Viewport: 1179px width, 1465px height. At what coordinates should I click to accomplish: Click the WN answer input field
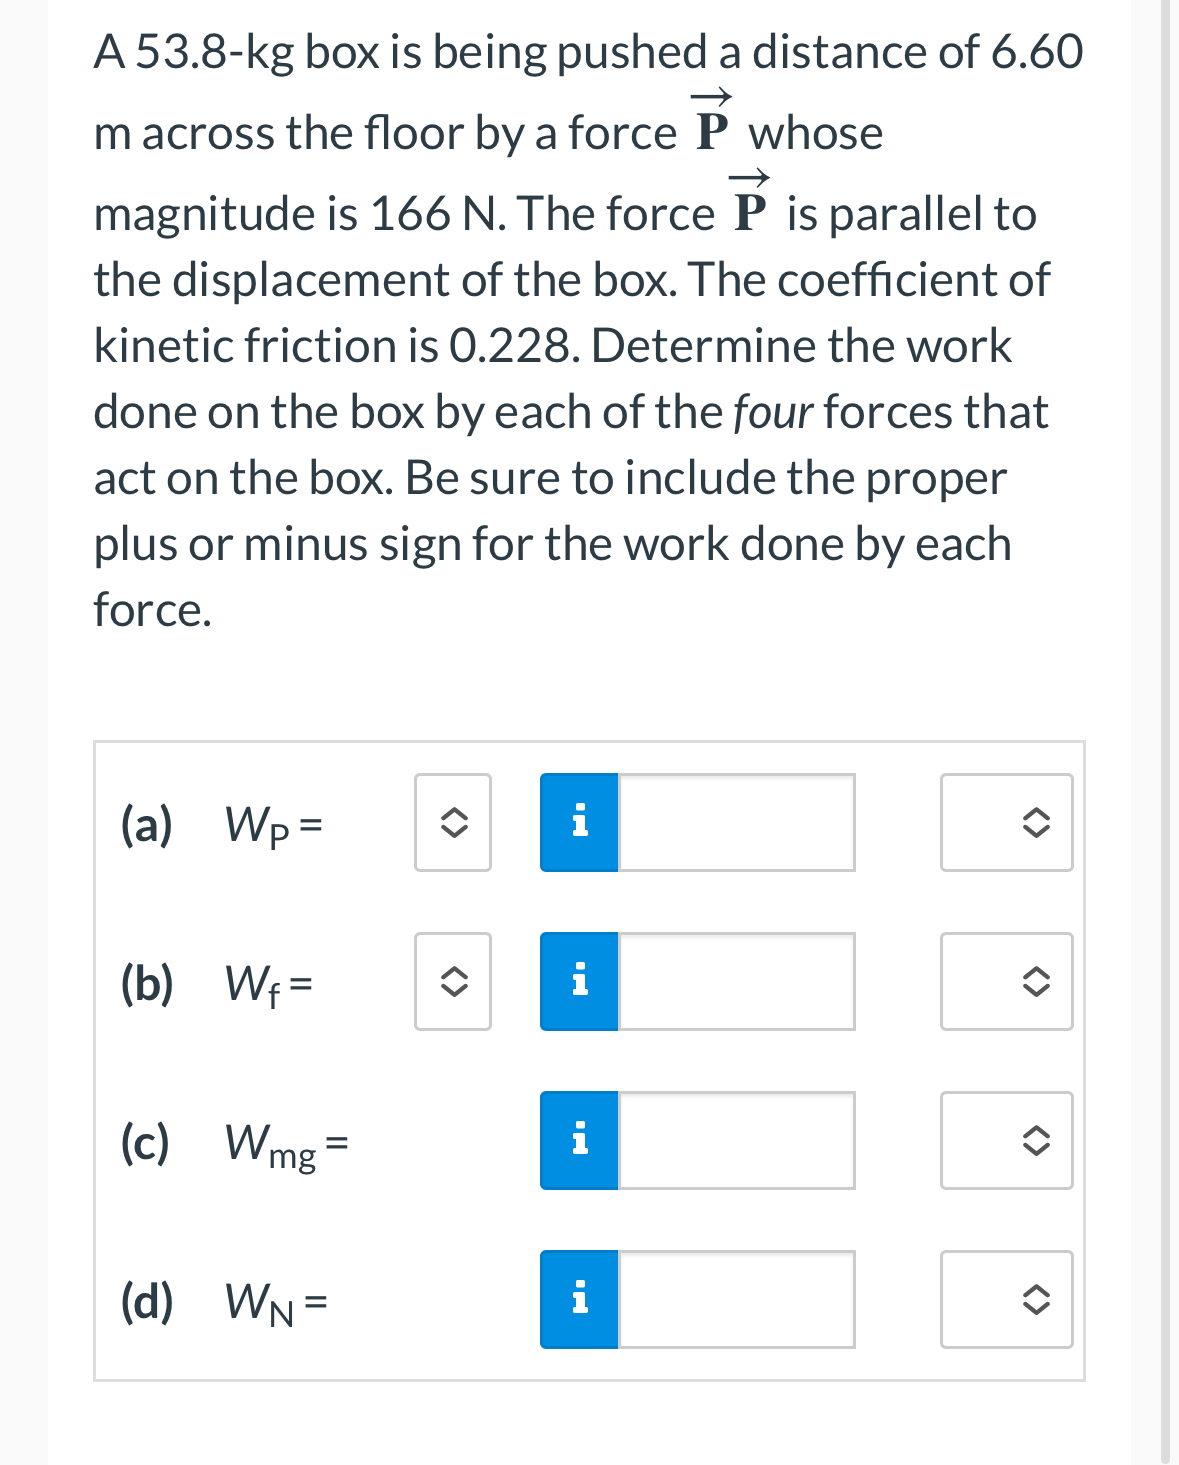tap(735, 1299)
